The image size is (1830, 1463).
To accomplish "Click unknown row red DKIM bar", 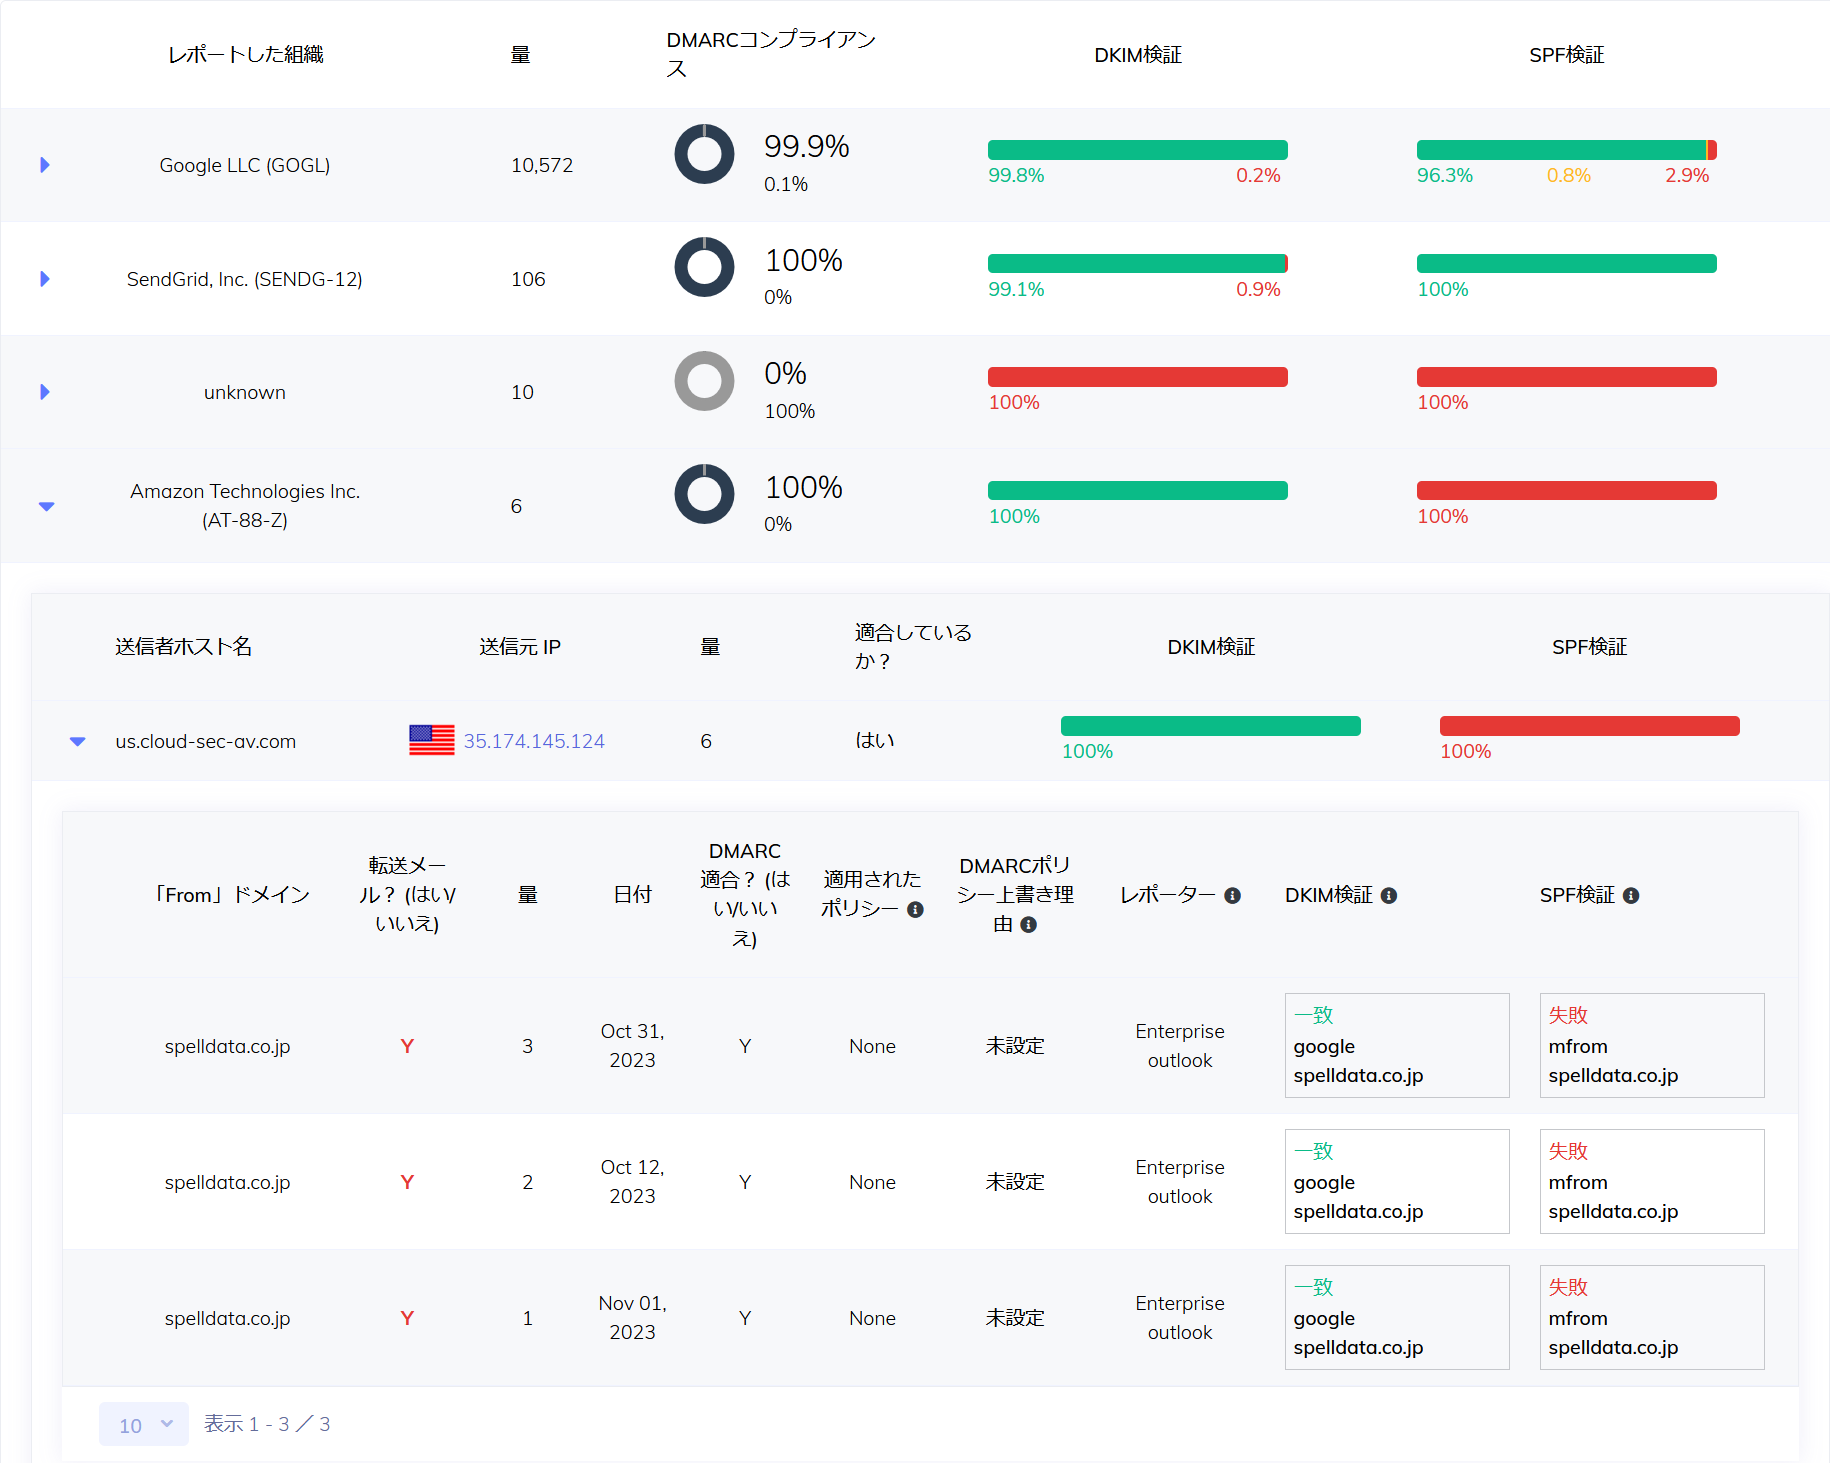I will pos(1138,377).
